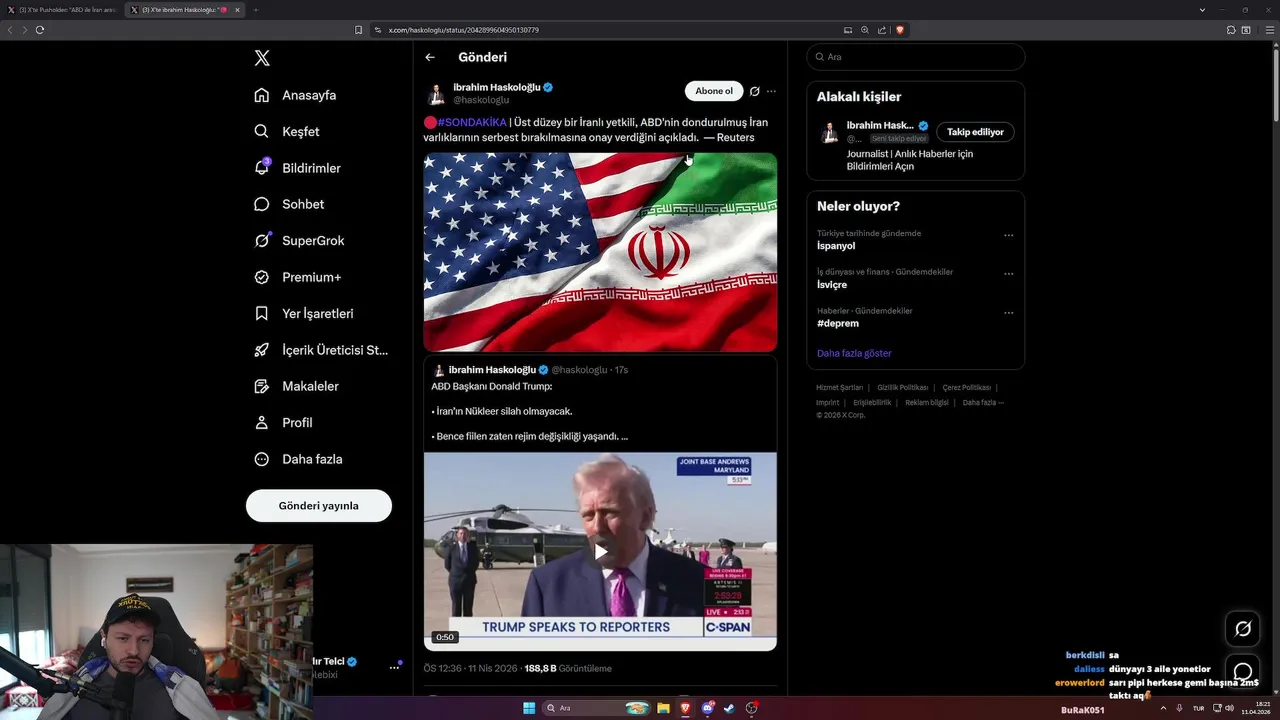Open the İspanyol trending topic
The height and width of the screenshot is (720, 1280).
836,245
